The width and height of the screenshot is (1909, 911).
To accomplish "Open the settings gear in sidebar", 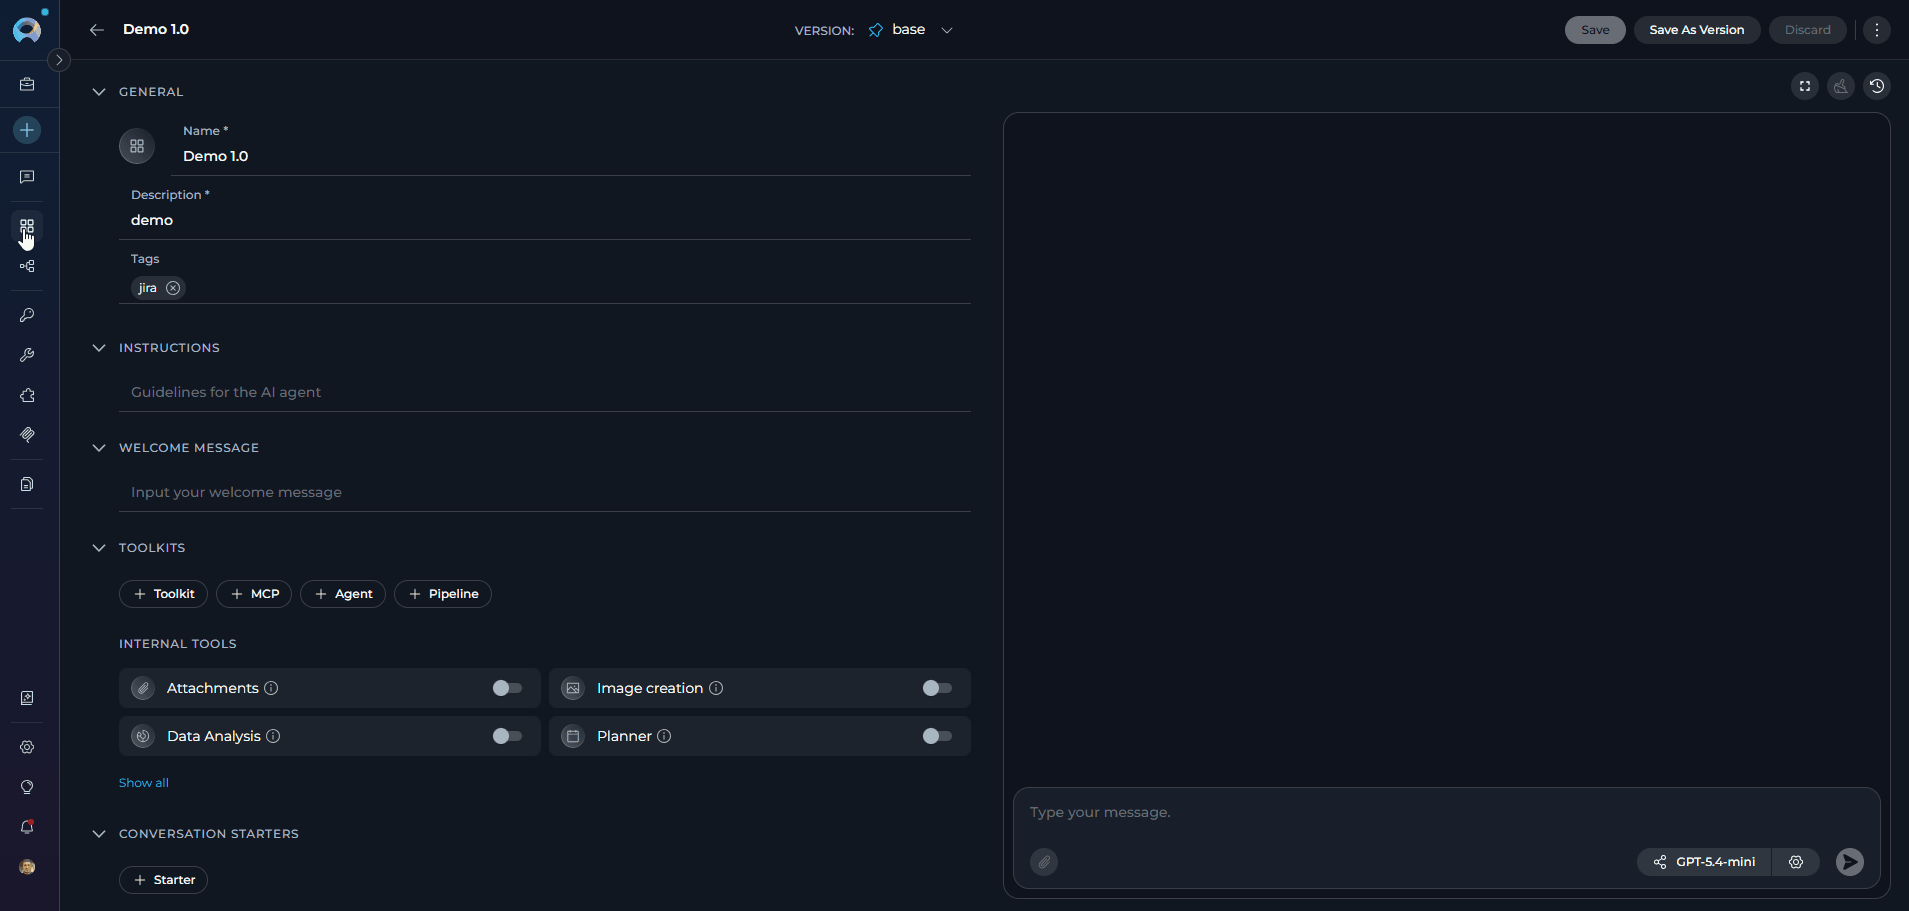I will [27, 747].
